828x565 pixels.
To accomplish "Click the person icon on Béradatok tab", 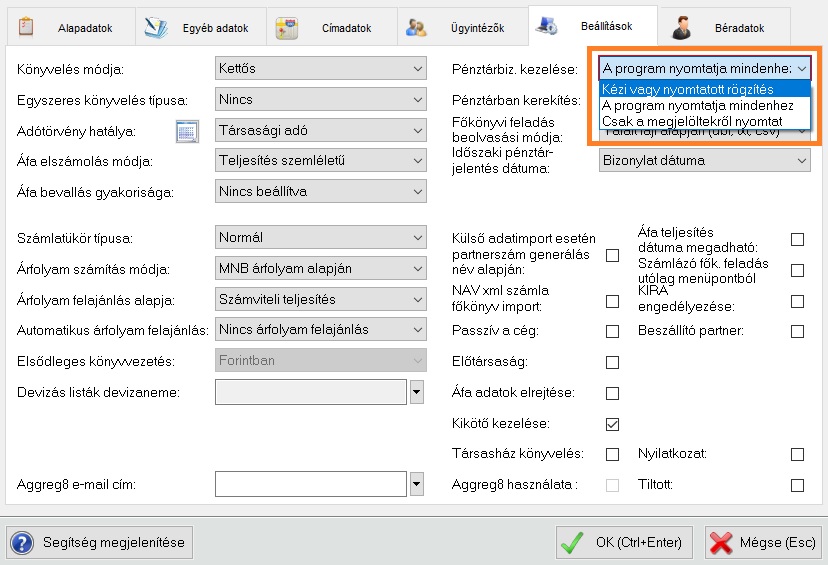I will (681, 28).
